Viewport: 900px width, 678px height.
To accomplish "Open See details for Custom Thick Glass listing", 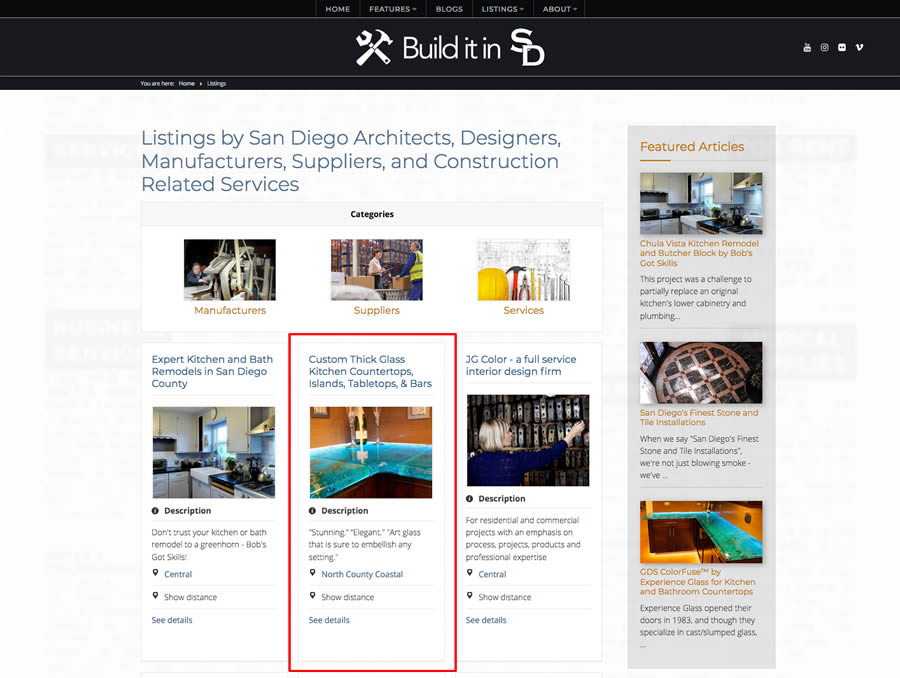I will coord(329,620).
